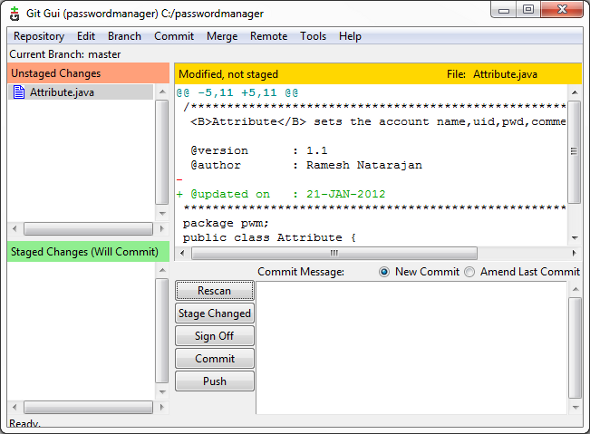
Task: Click the 'package pwm;' line
Action: 226,223
